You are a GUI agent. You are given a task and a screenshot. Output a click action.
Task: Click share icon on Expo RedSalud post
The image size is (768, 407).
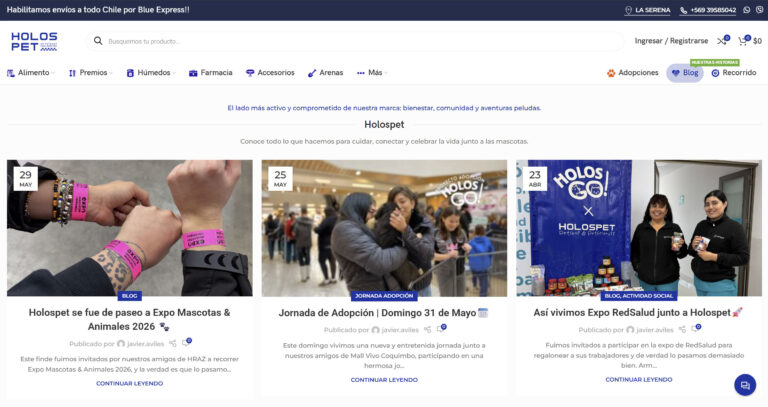pyautogui.click(x=682, y=330)
